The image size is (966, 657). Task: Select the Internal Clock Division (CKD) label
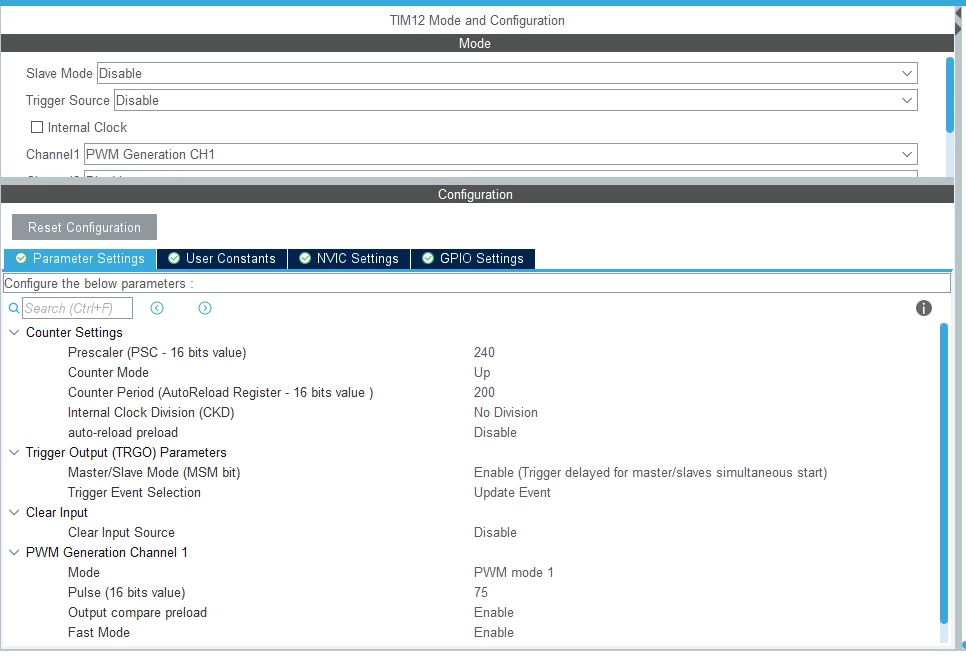coord(151,412)
